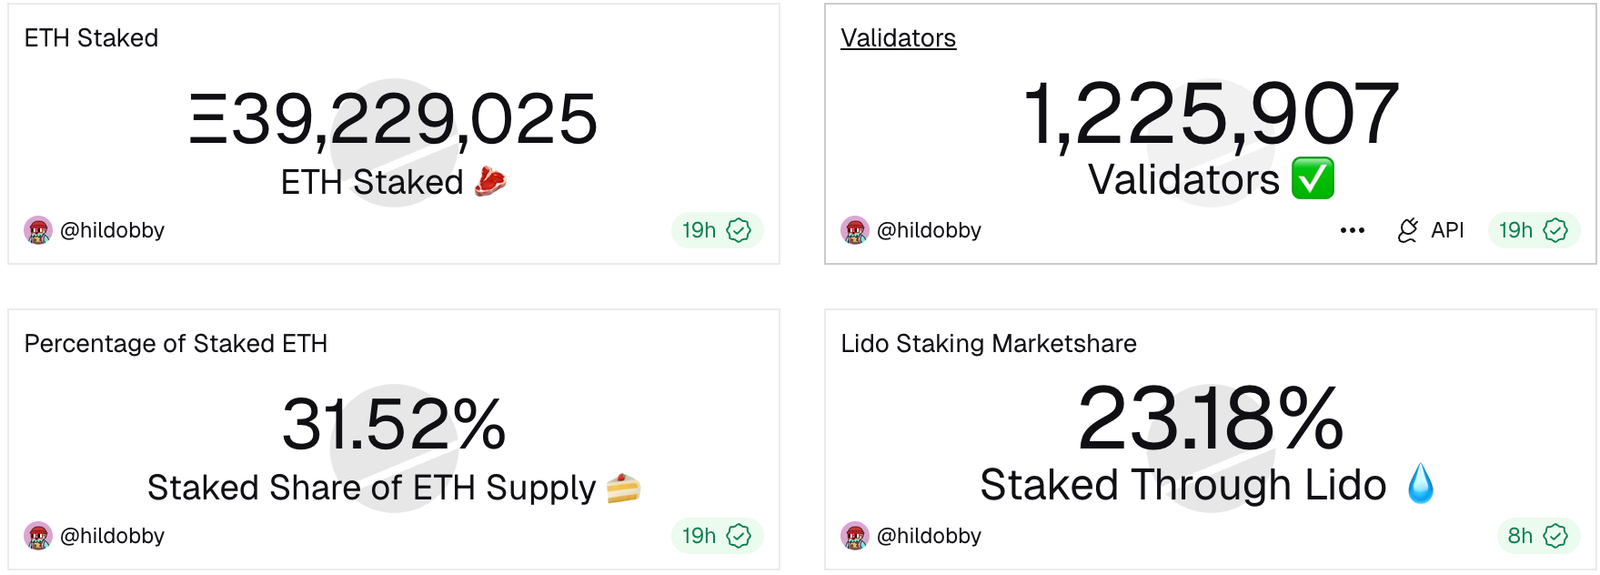This screenshot has width=1600, height=575.
Task: Click verified checkmark icon on Lido Marketshare card
Action: pyautogui.click(x=1556, y=536)
